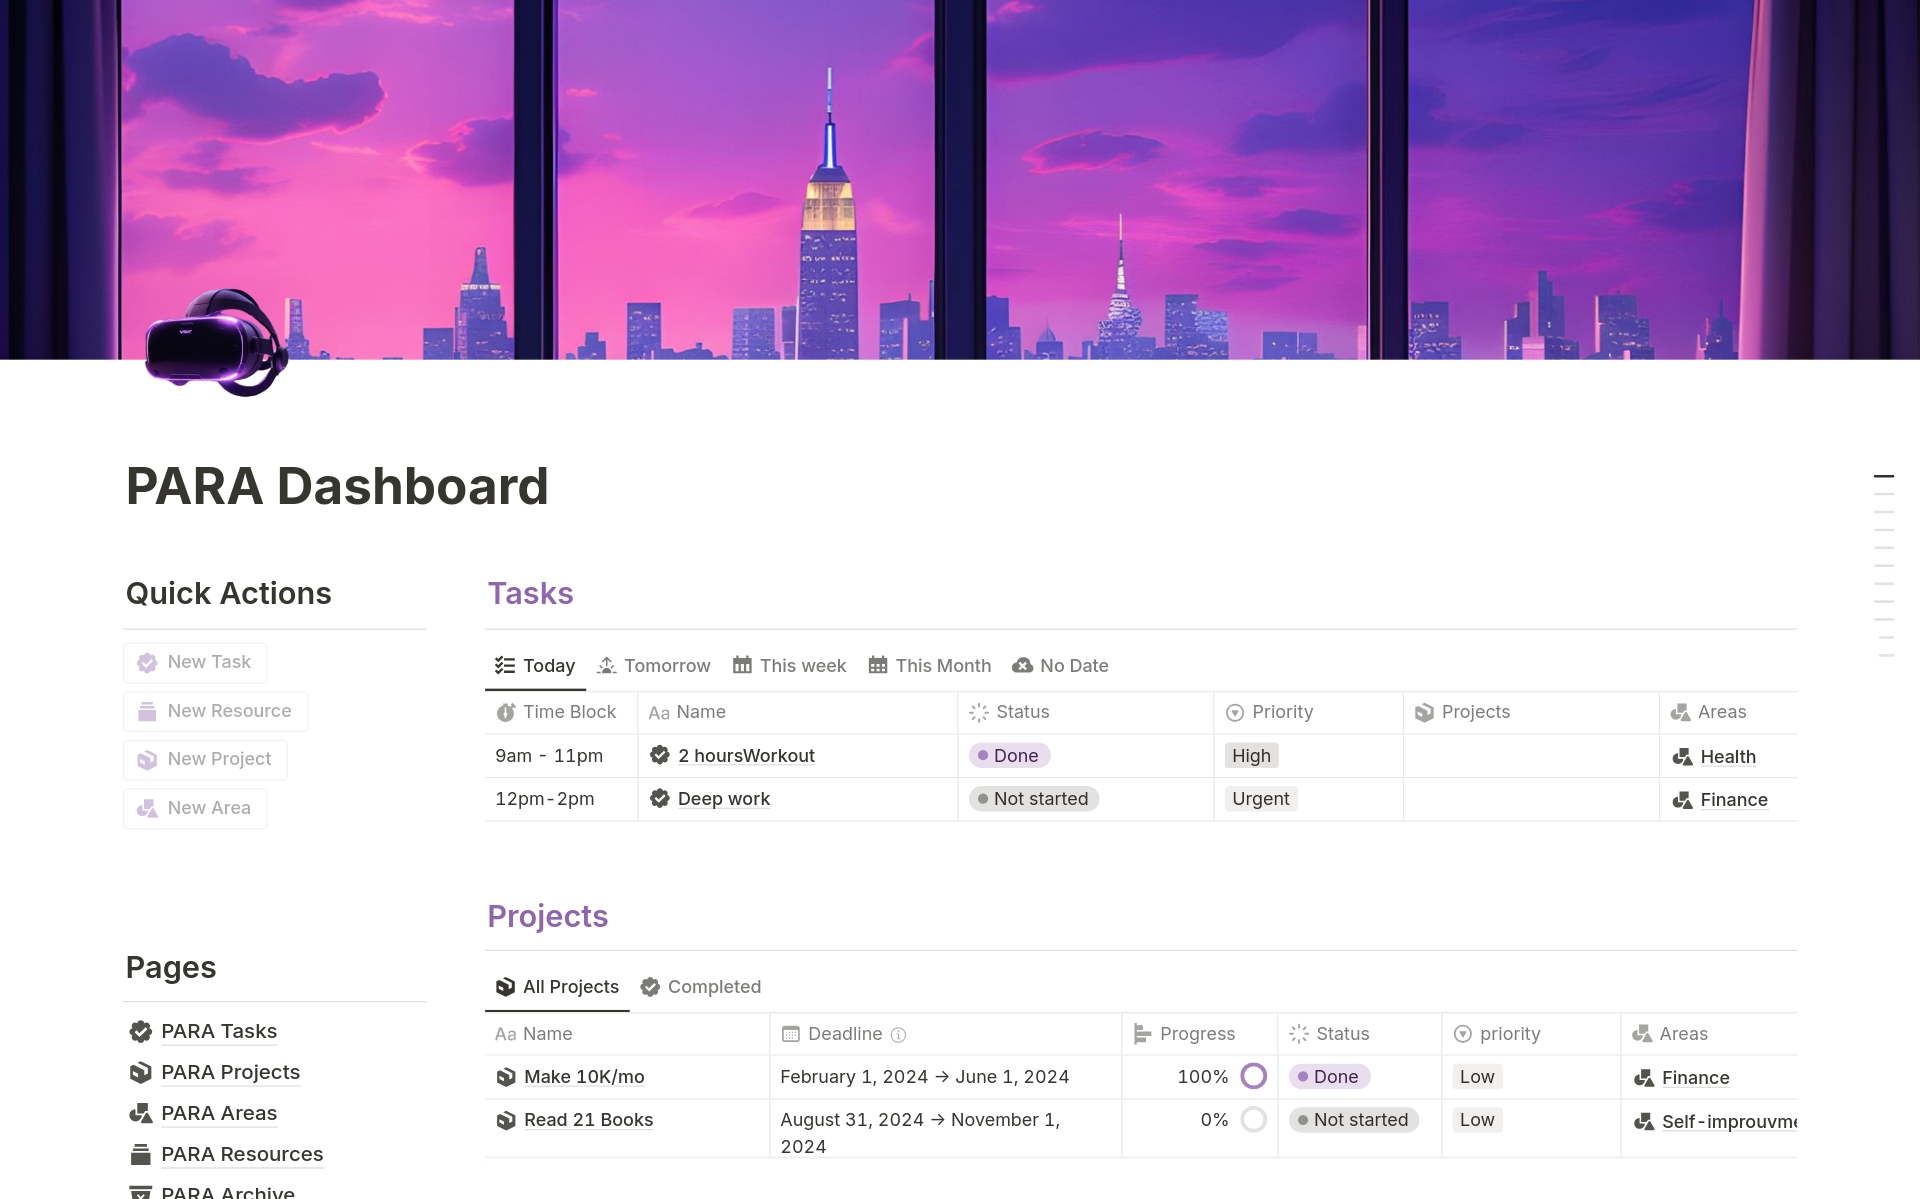Click the New Task button
This screenshot has width=1920, height=1199.
click(x=195, y=663)
